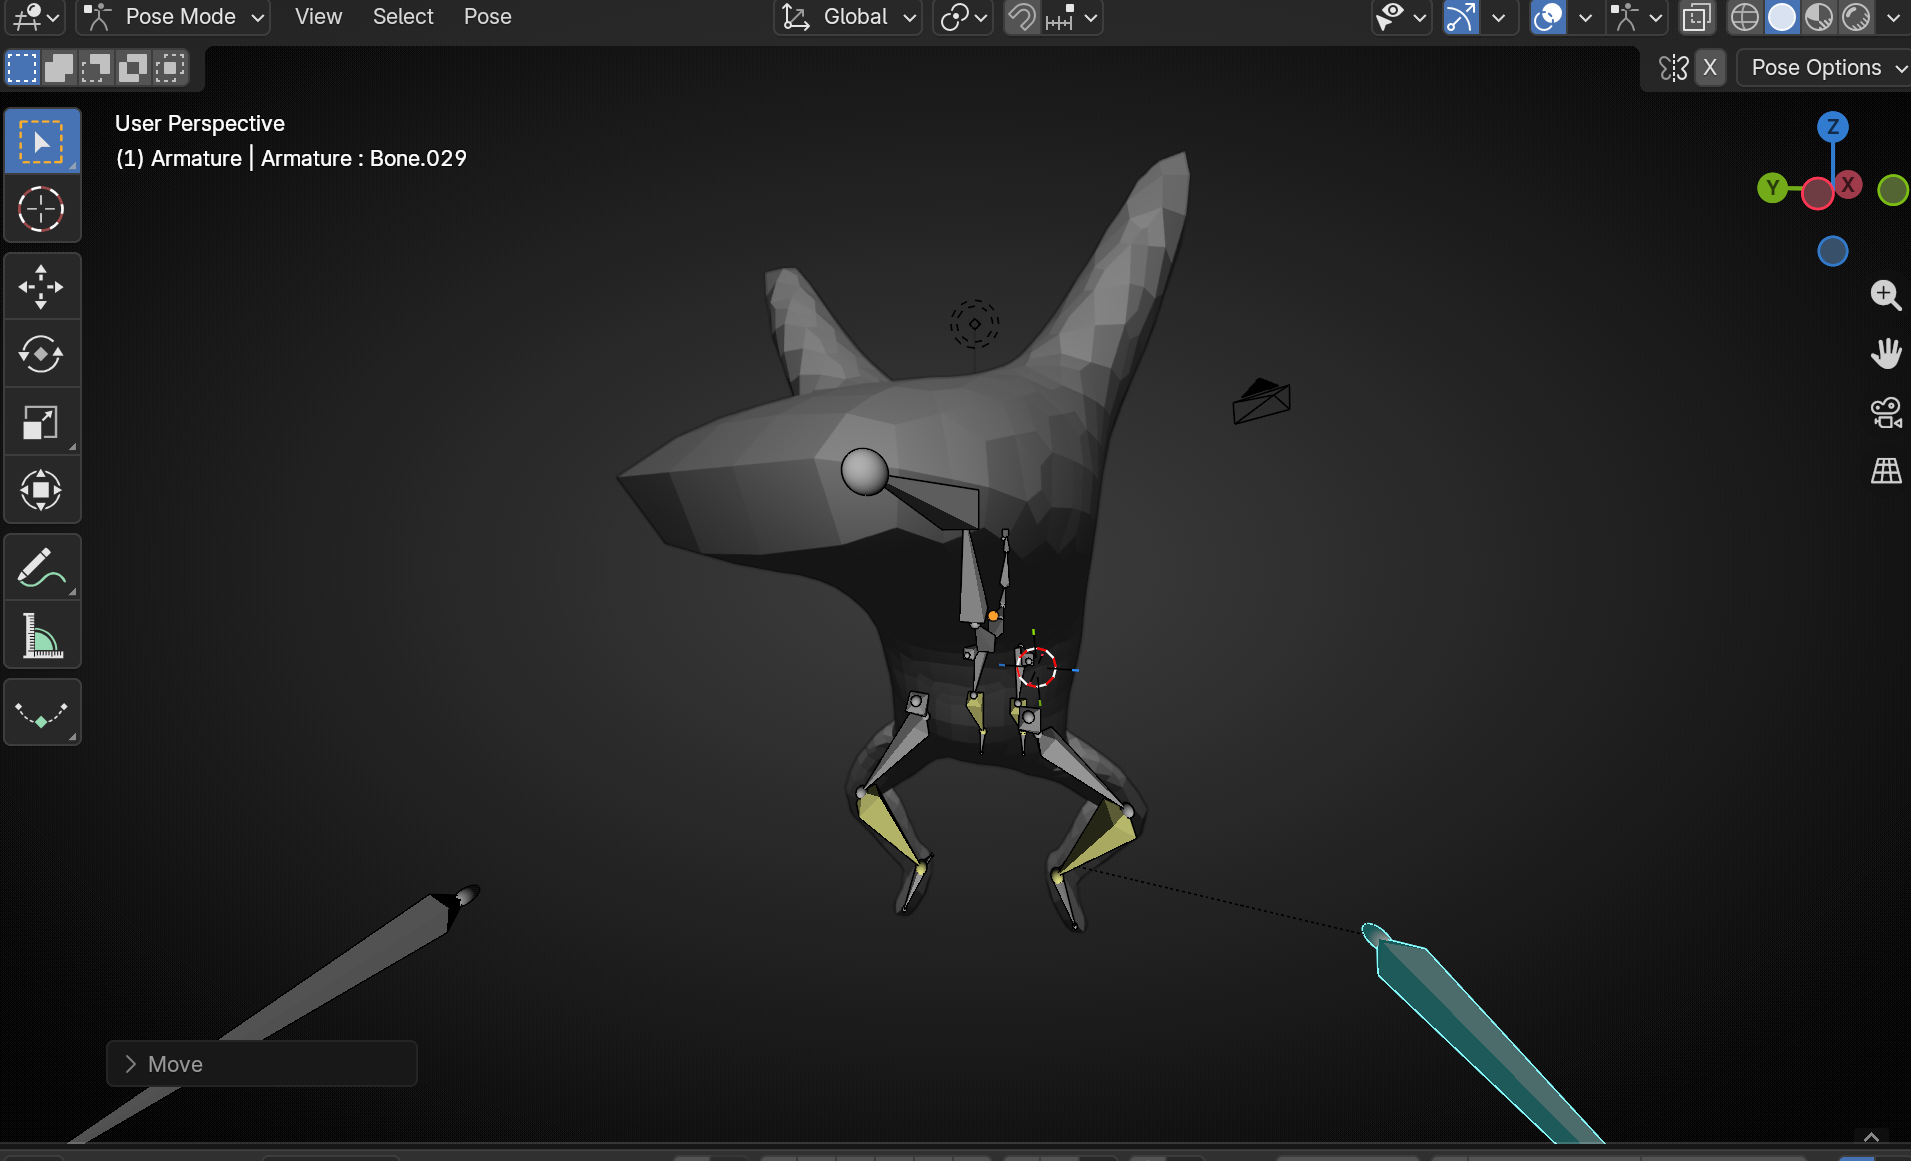This screenshot has width=1911, height=1161.
Task: Click the pan view hand icon
Action: tap(1886, 353)
